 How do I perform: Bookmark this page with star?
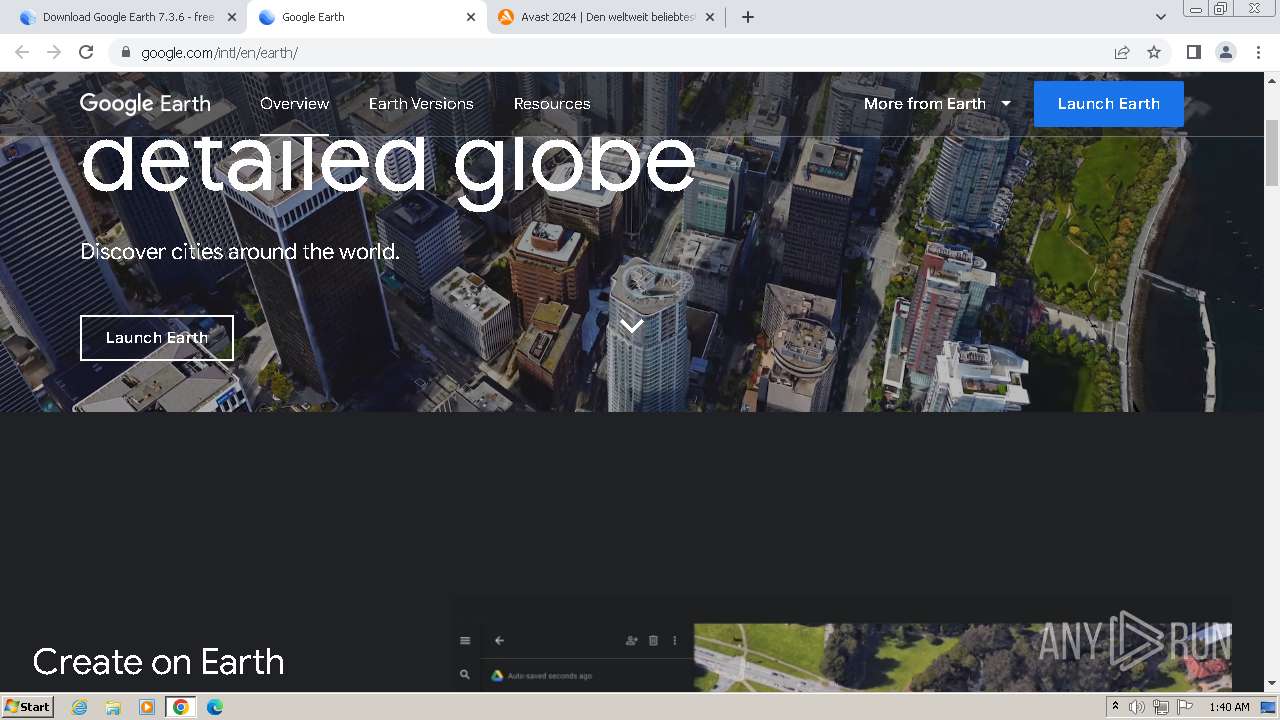(1154, 52)
